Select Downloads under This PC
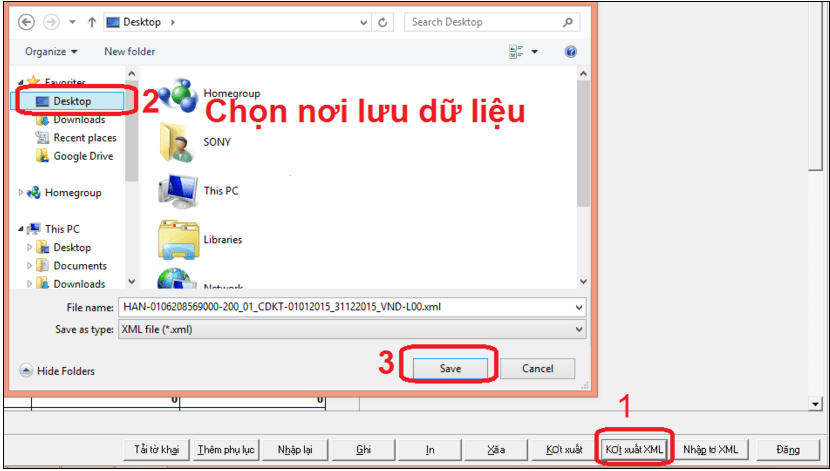Viewport: 830px width, 471px height. [x=79, y=284]
